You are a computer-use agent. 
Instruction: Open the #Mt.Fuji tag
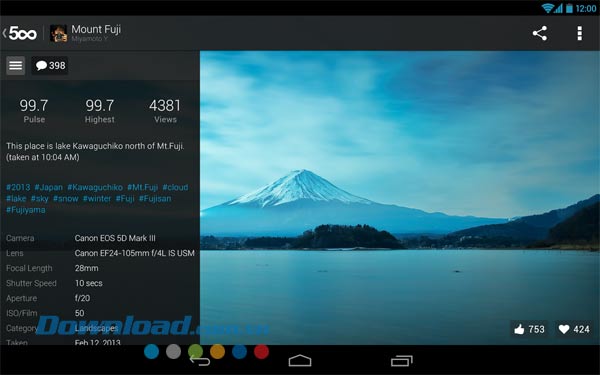pyautogui.click(x=142, y=187)
